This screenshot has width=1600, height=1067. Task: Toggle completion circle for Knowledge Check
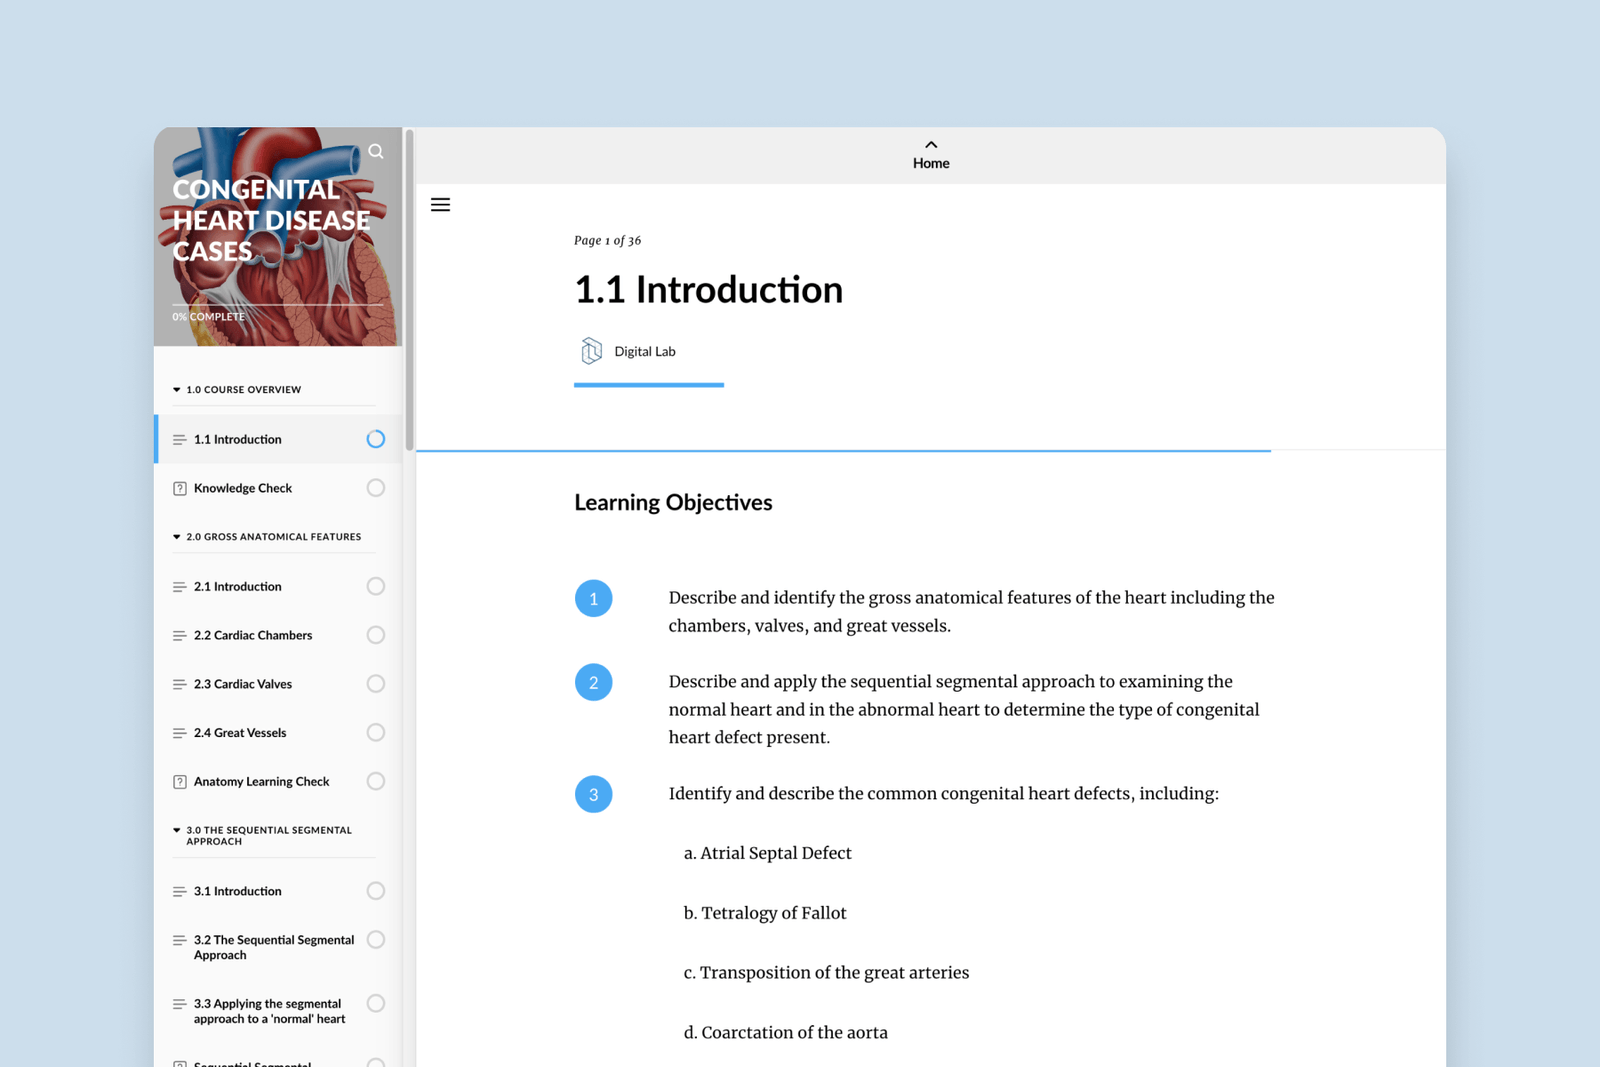tap(376, 488)
